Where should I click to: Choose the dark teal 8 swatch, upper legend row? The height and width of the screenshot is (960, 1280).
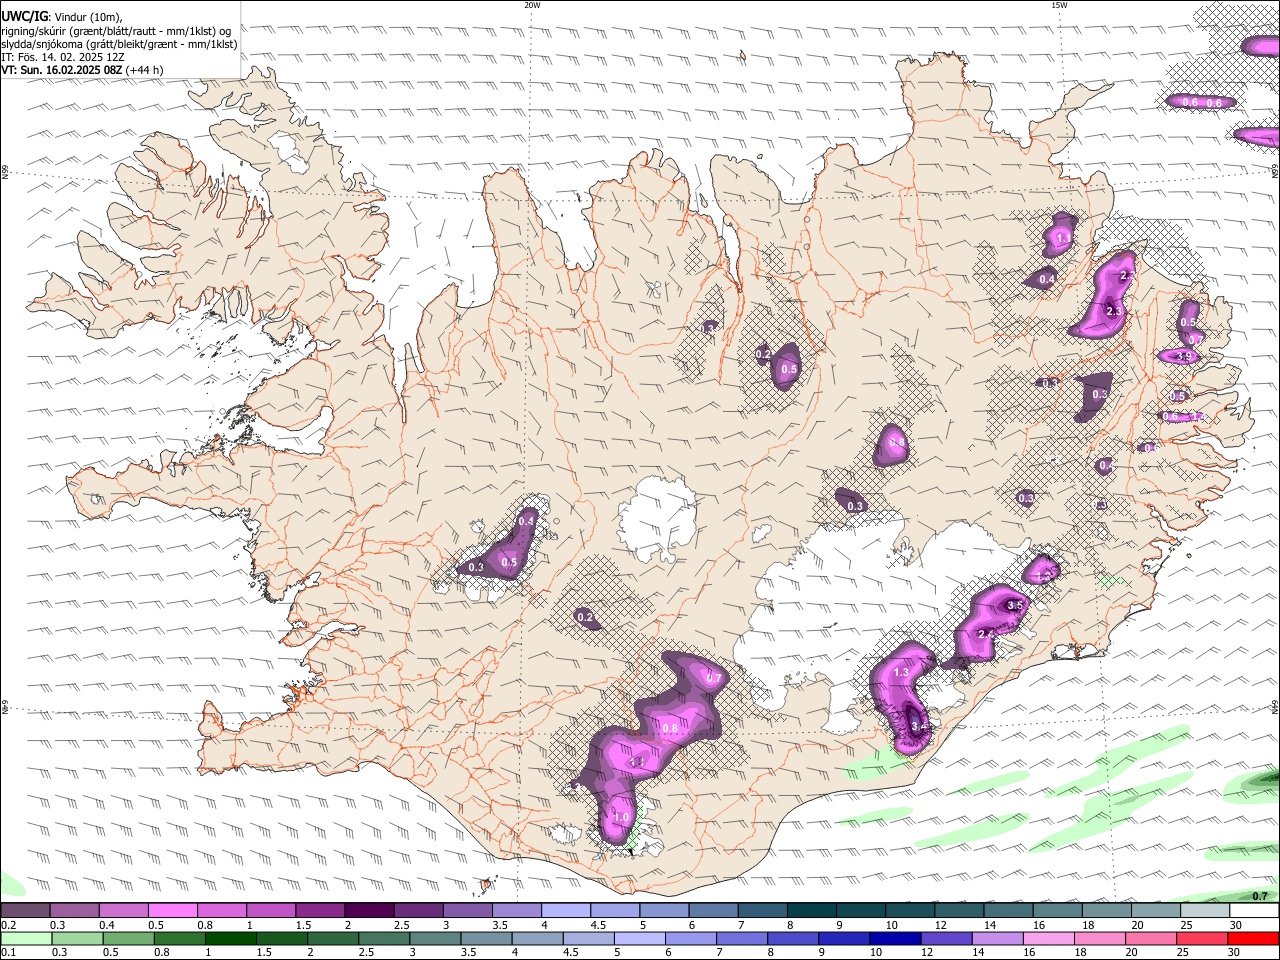(812, 911)
